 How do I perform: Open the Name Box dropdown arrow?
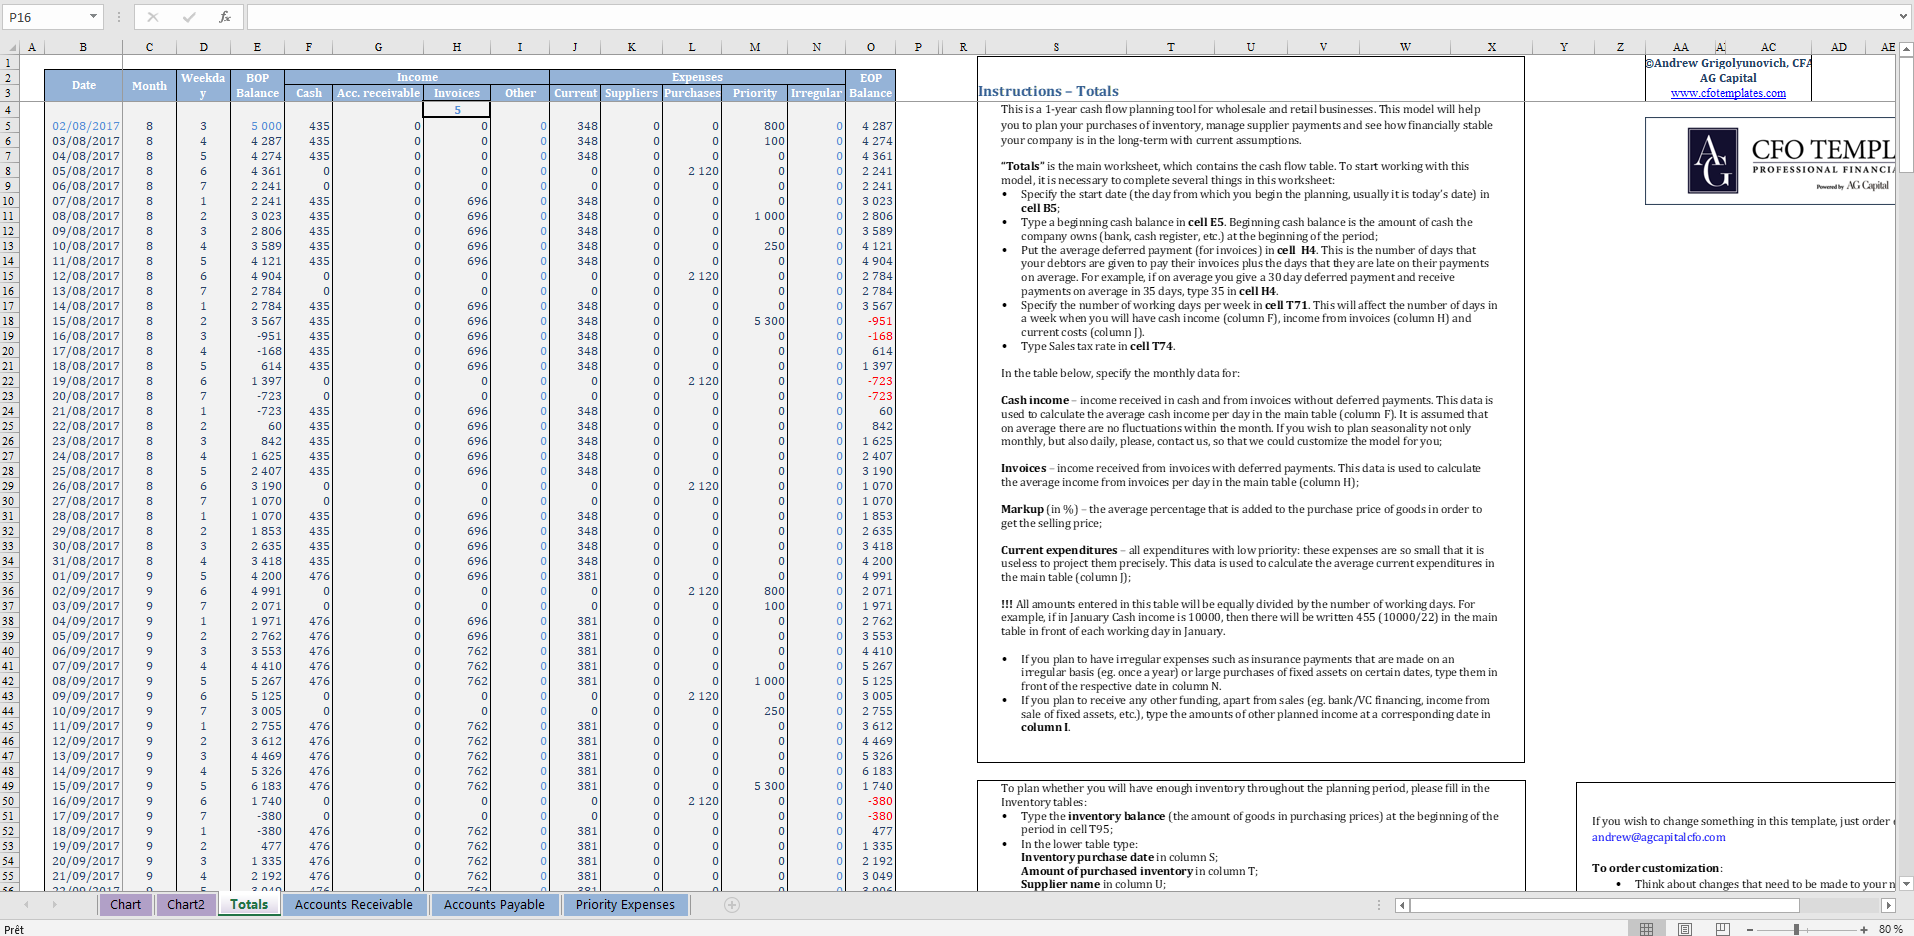[93, 17]
